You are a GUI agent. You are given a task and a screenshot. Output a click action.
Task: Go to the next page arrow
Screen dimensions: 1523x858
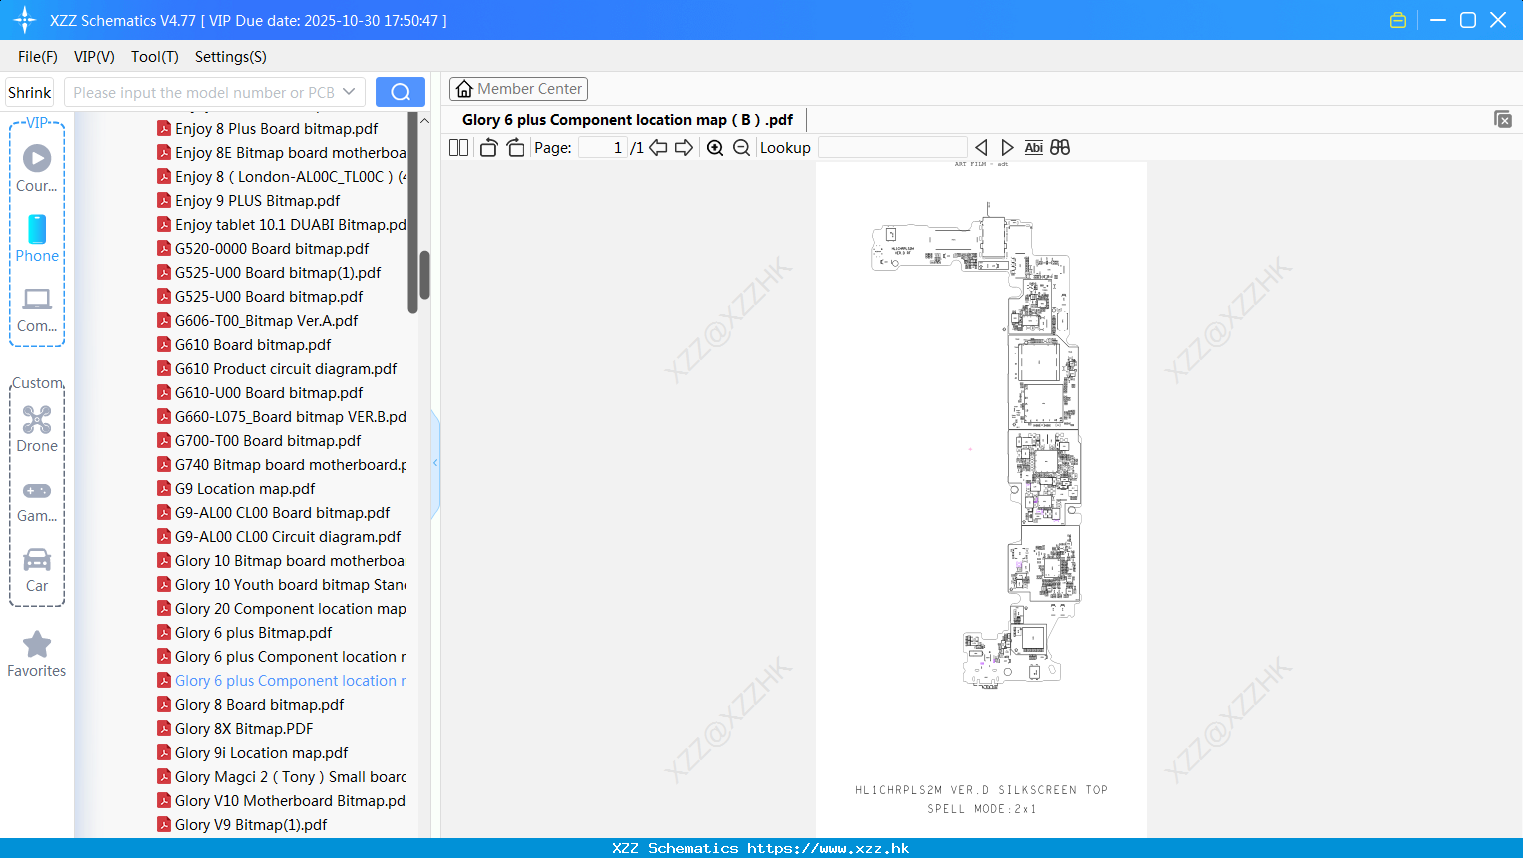point(684,147)
